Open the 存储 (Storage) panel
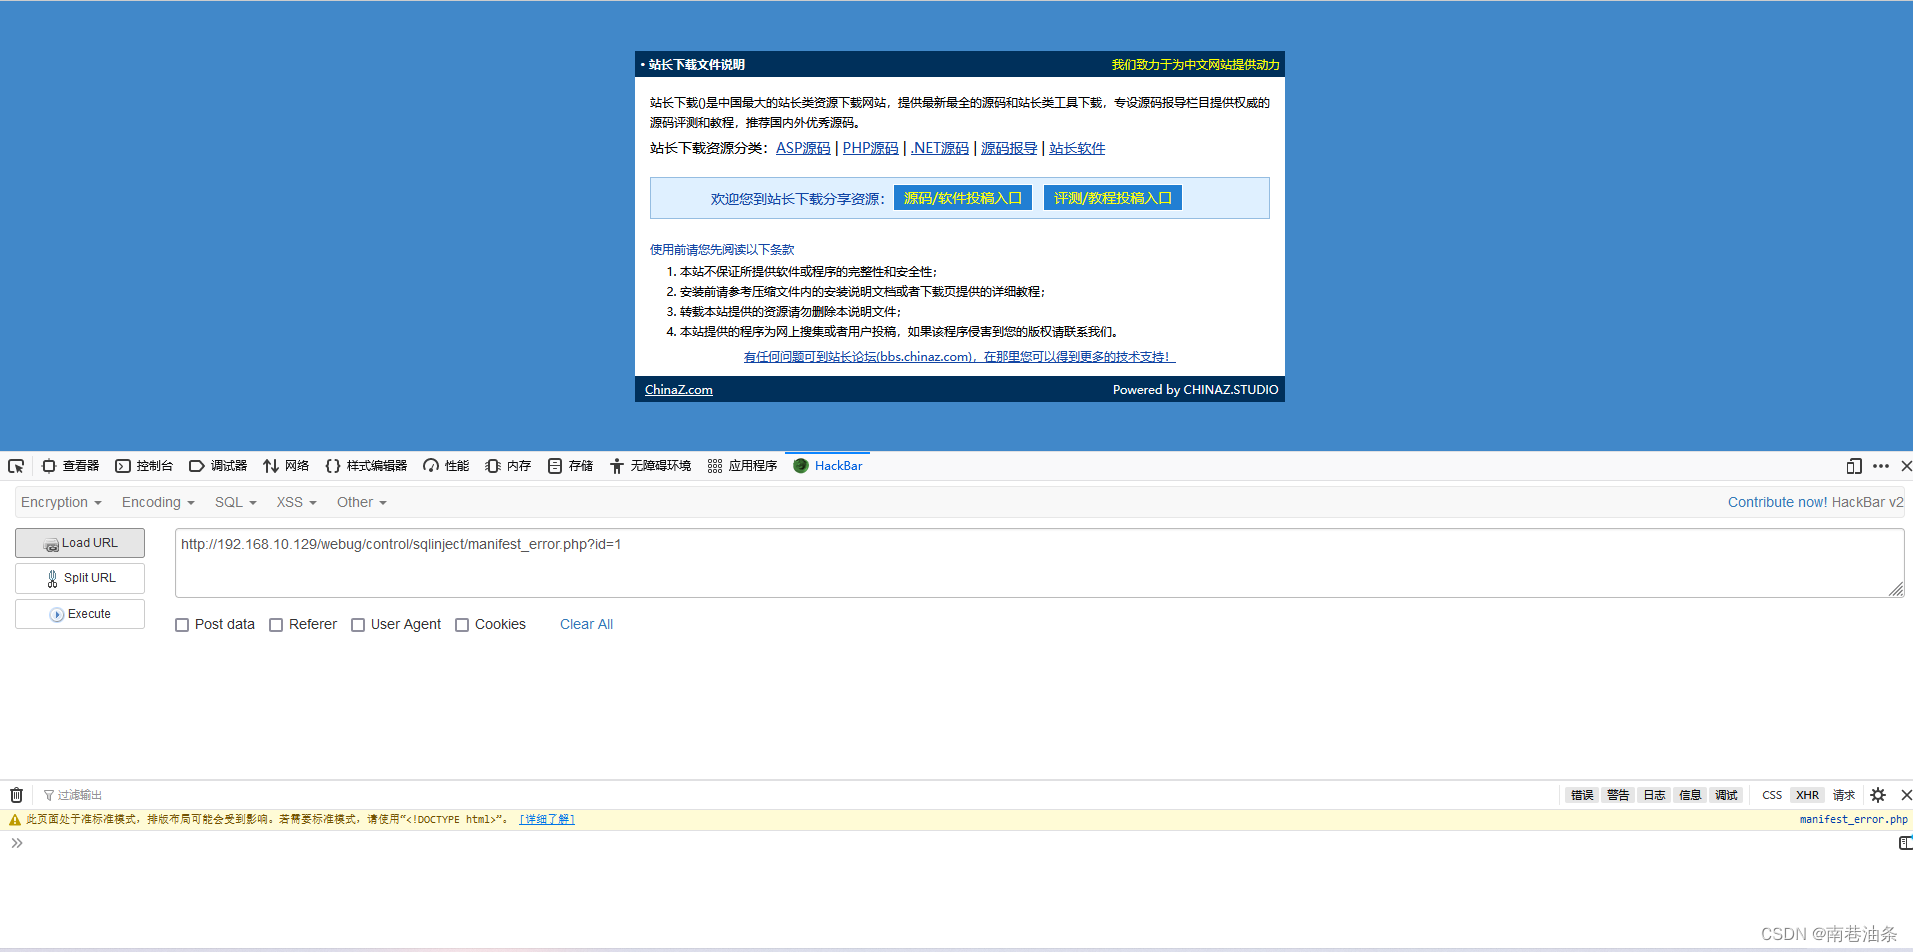The width and height of the screenshot is (1913, 952). [569, 465]
